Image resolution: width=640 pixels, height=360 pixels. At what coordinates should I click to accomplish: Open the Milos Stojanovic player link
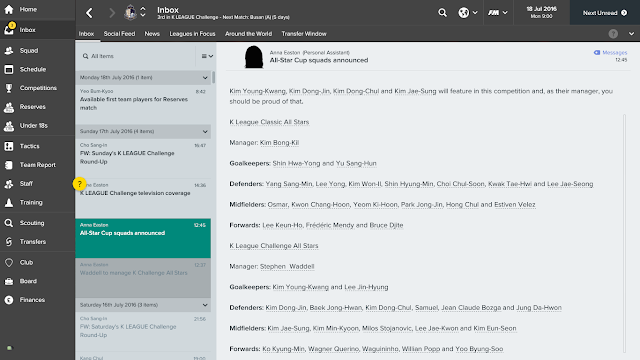pyautogui.click(x=387, y=328)
